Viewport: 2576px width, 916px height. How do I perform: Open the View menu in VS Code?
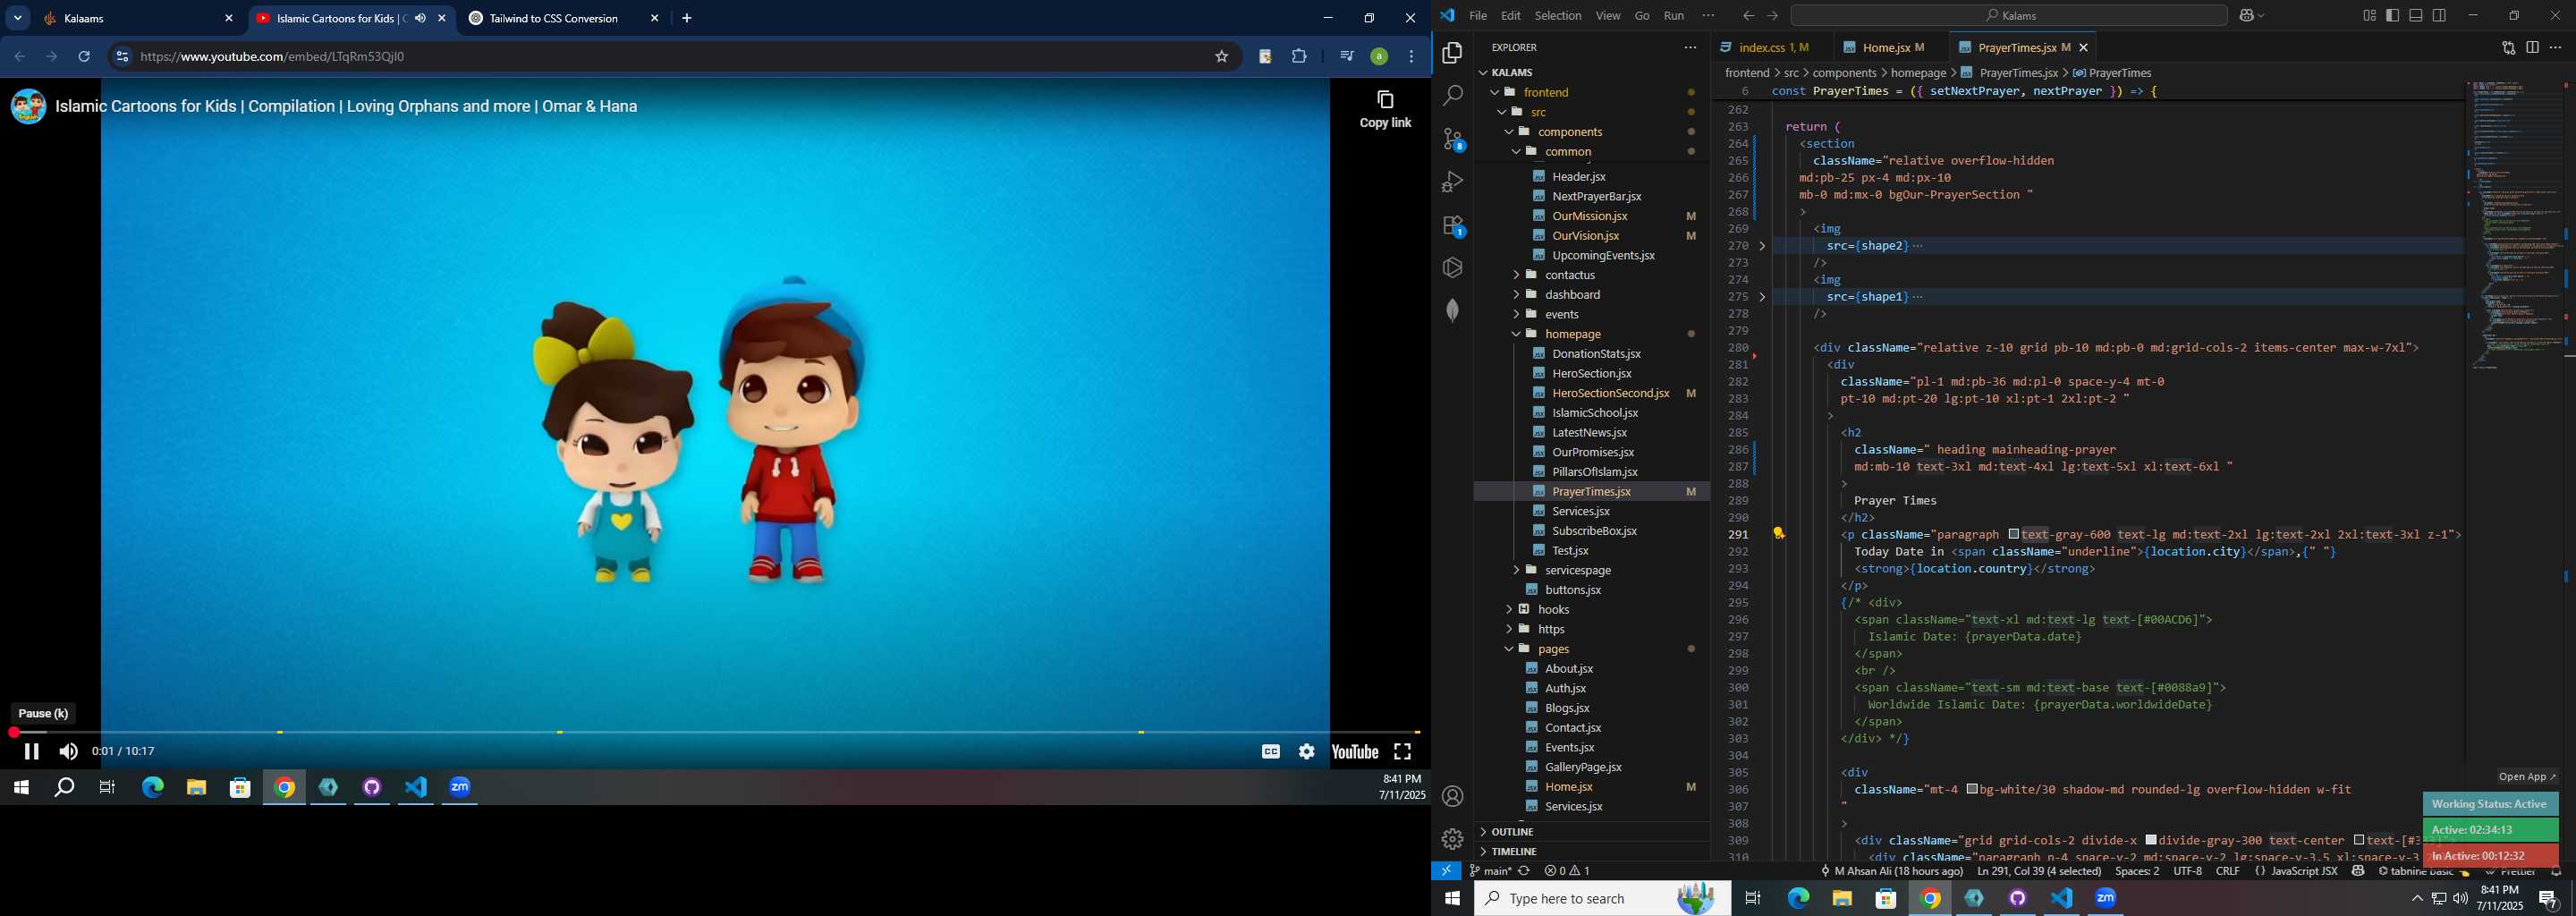pyautogui.click(x=1608, y=16)
